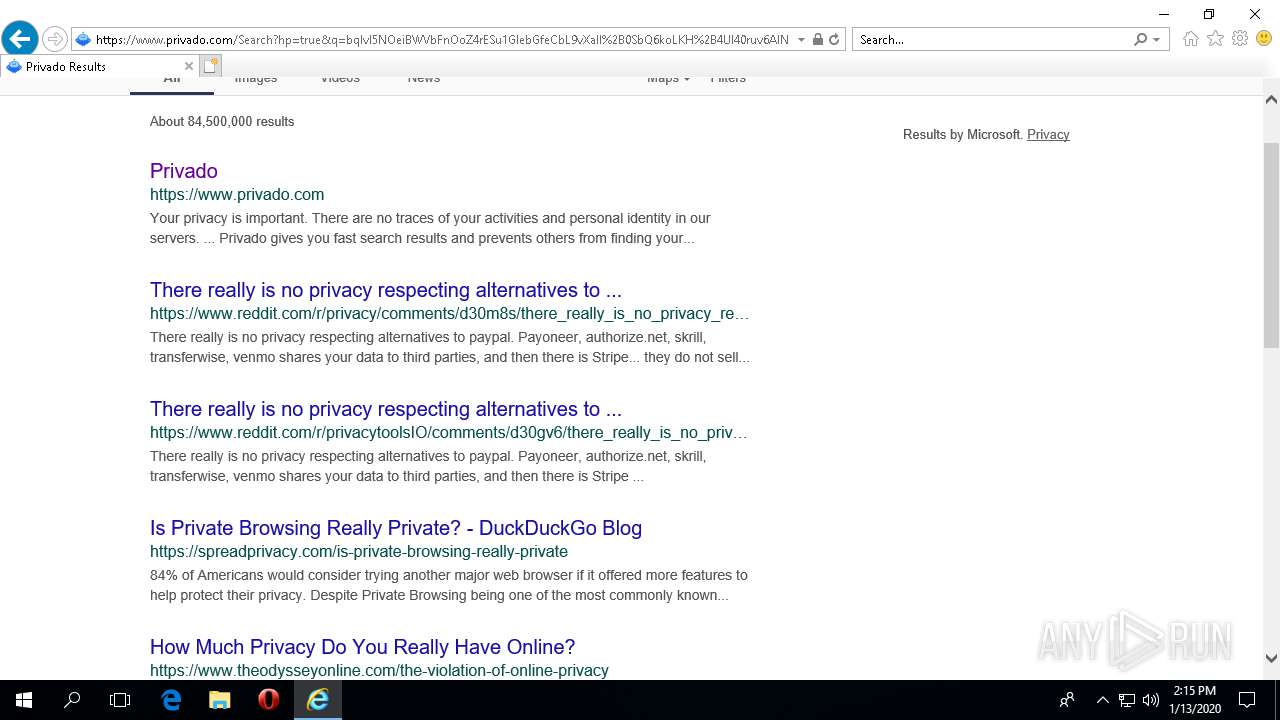Open the https://www.privado.com URL link
Viewport: 1280px width, 720px height.
[x=237, y=195]
